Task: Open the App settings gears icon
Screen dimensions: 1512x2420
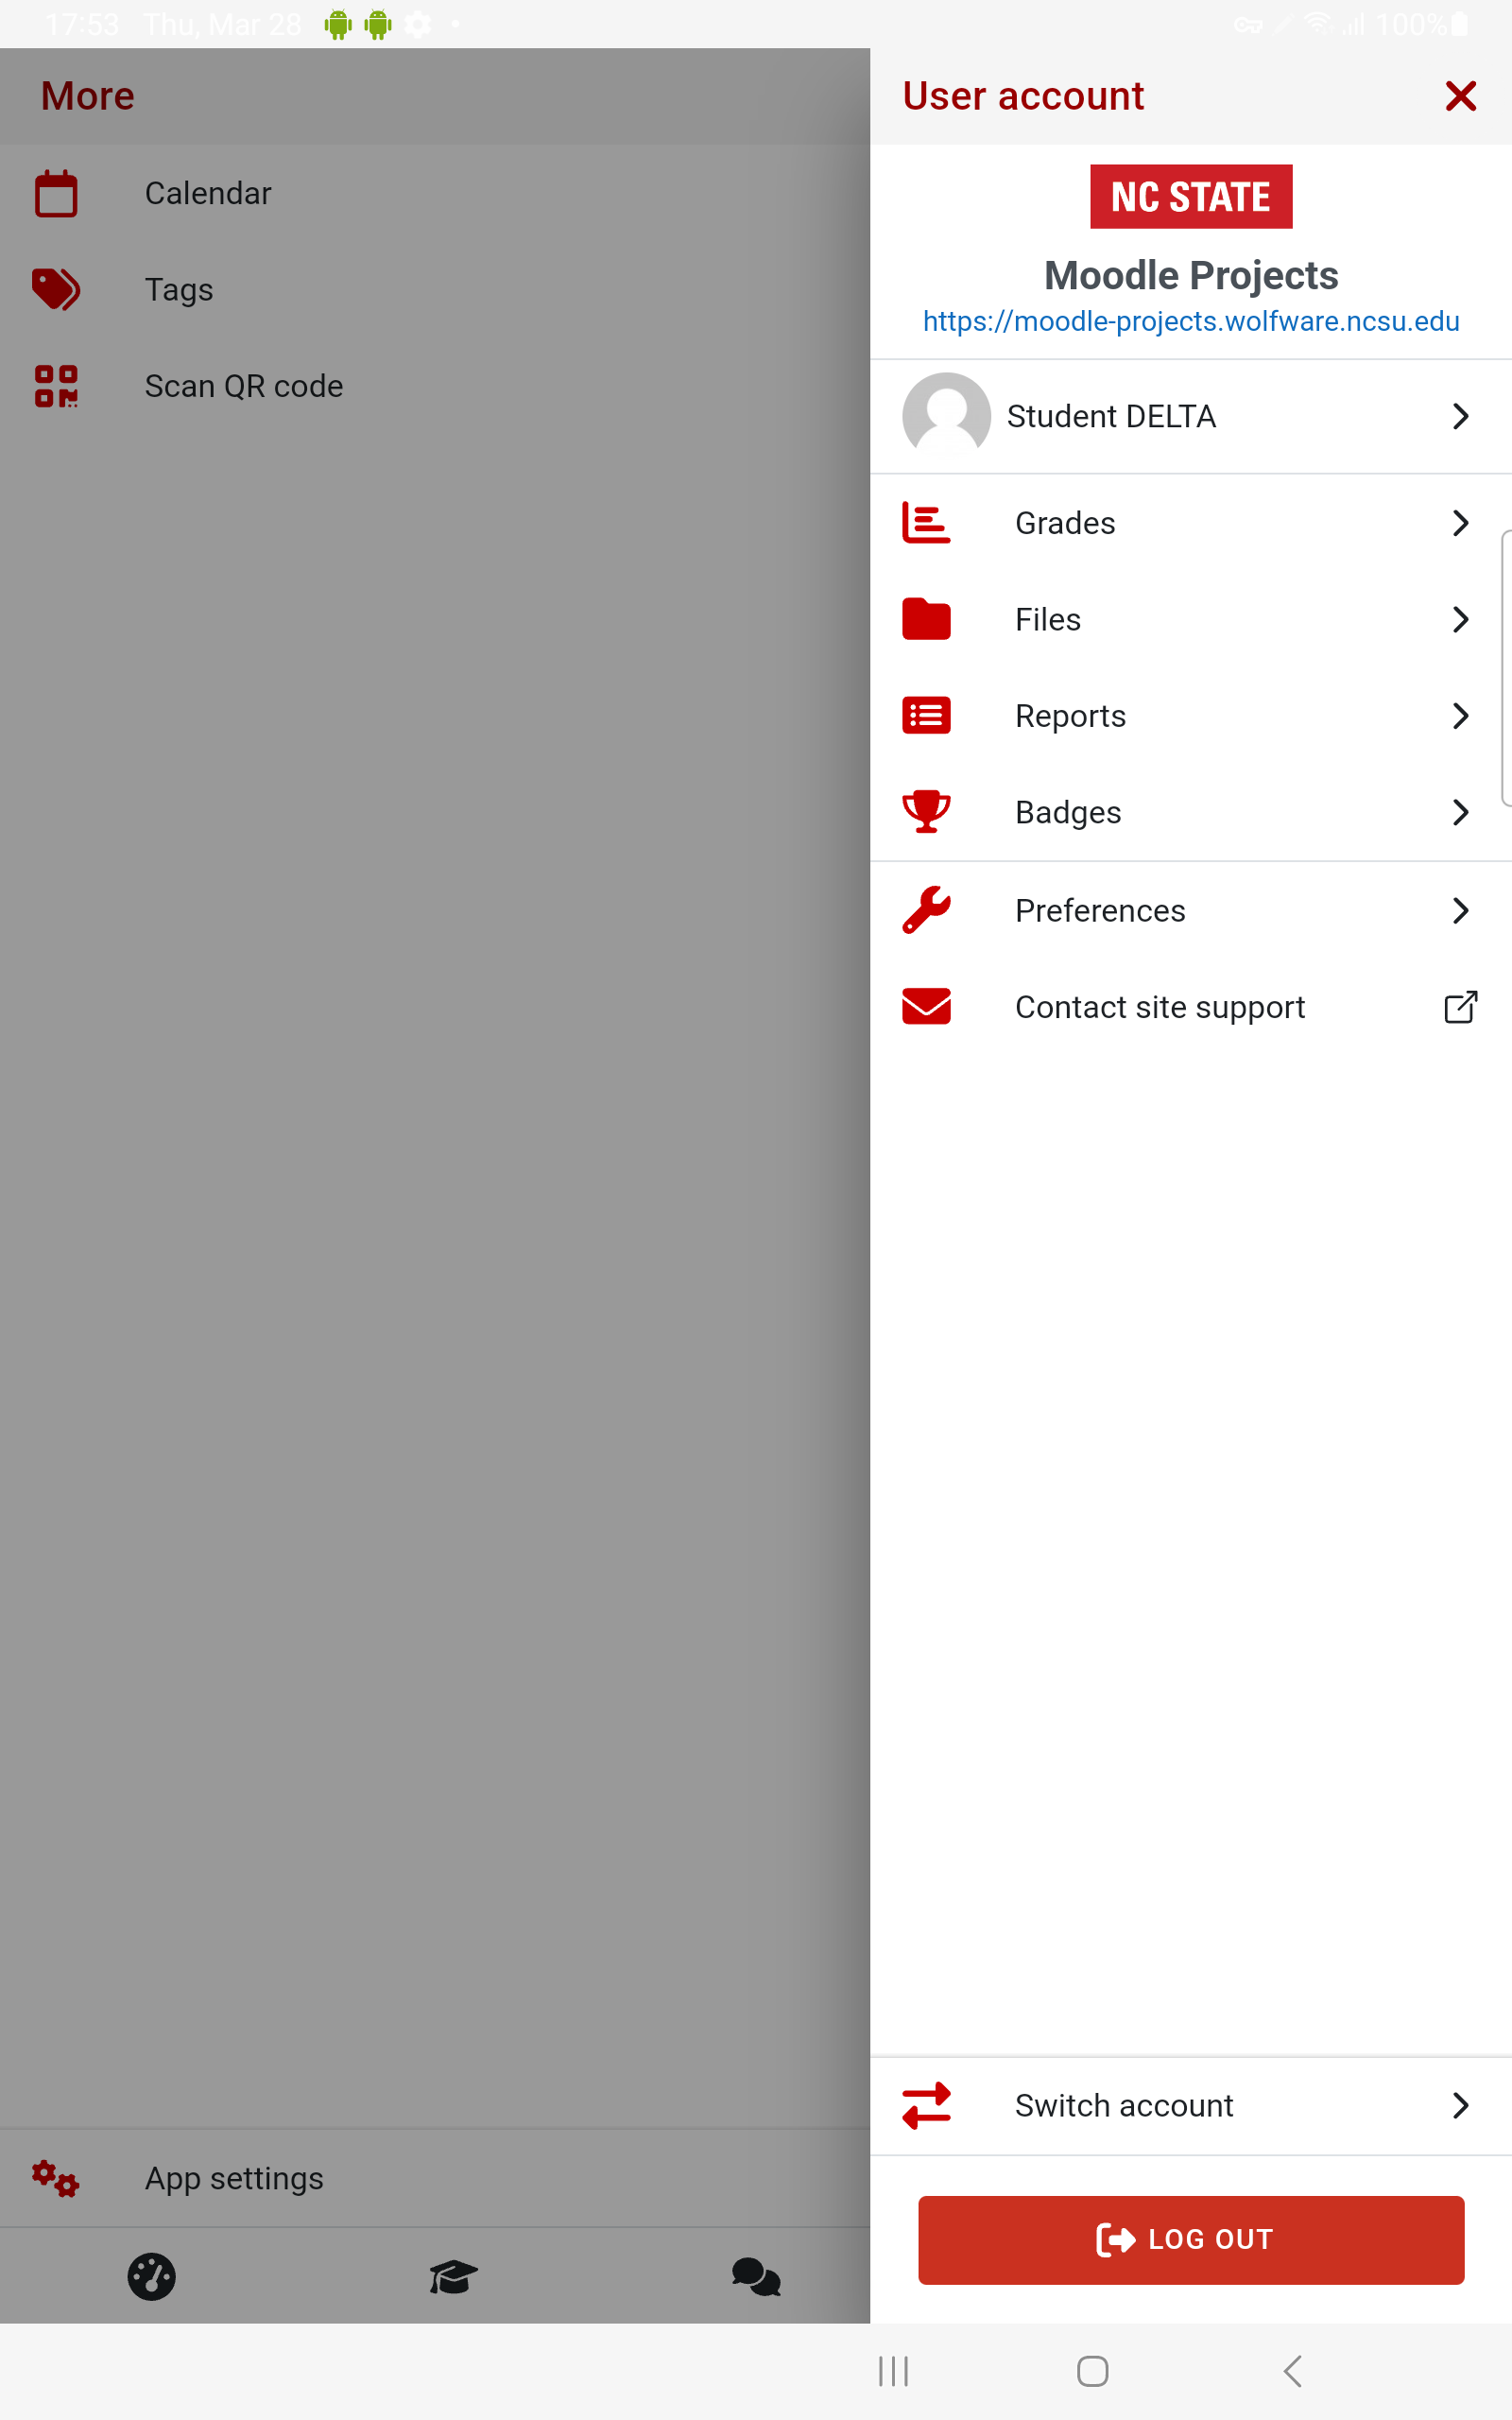Action: (56, 2178)
